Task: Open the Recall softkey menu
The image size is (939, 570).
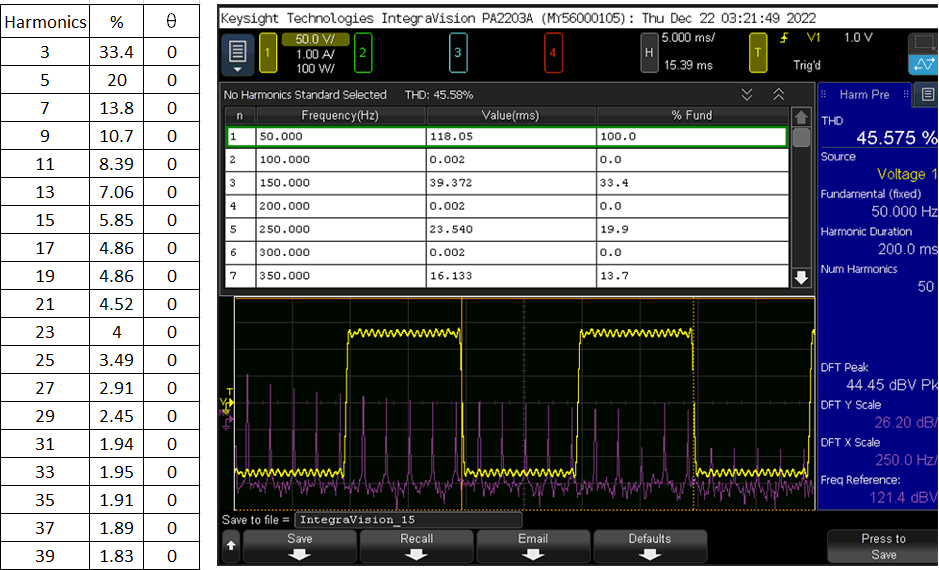Action: point(416,546)
